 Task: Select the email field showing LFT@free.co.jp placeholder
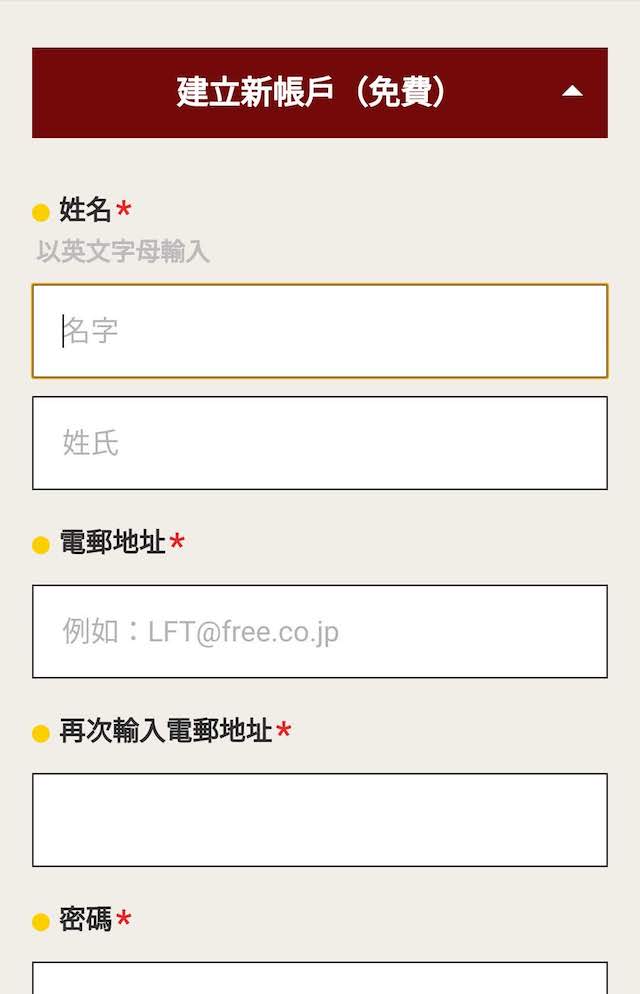tap(320, 631)
